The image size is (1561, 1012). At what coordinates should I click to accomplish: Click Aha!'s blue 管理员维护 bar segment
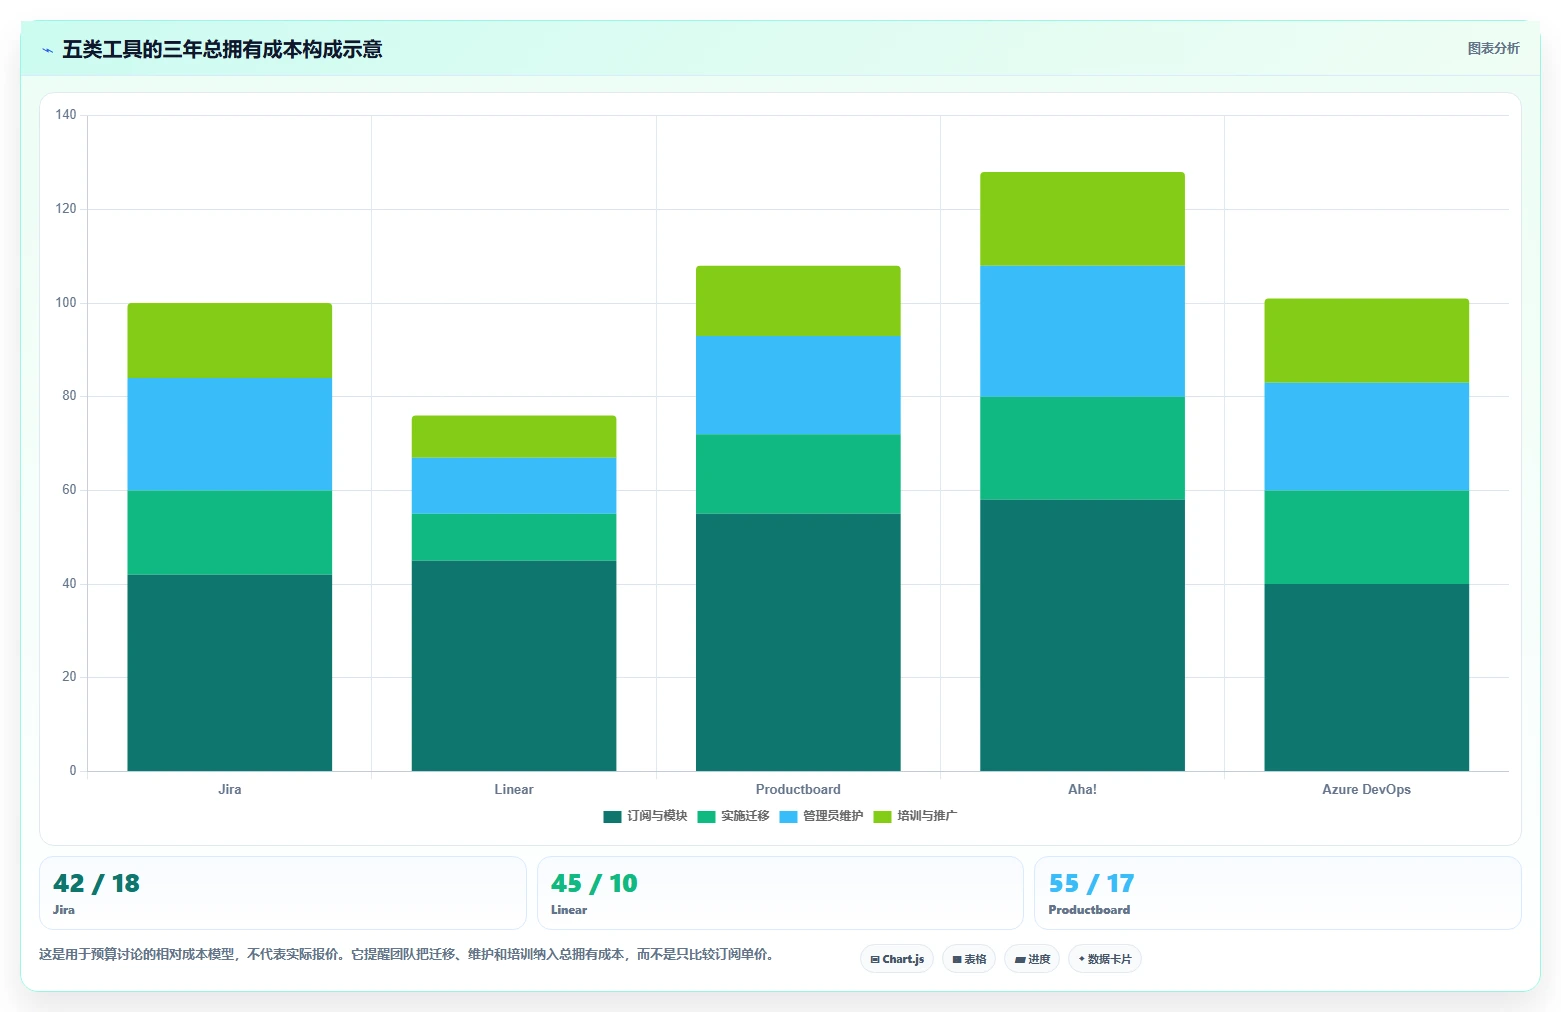(1082, 332)
